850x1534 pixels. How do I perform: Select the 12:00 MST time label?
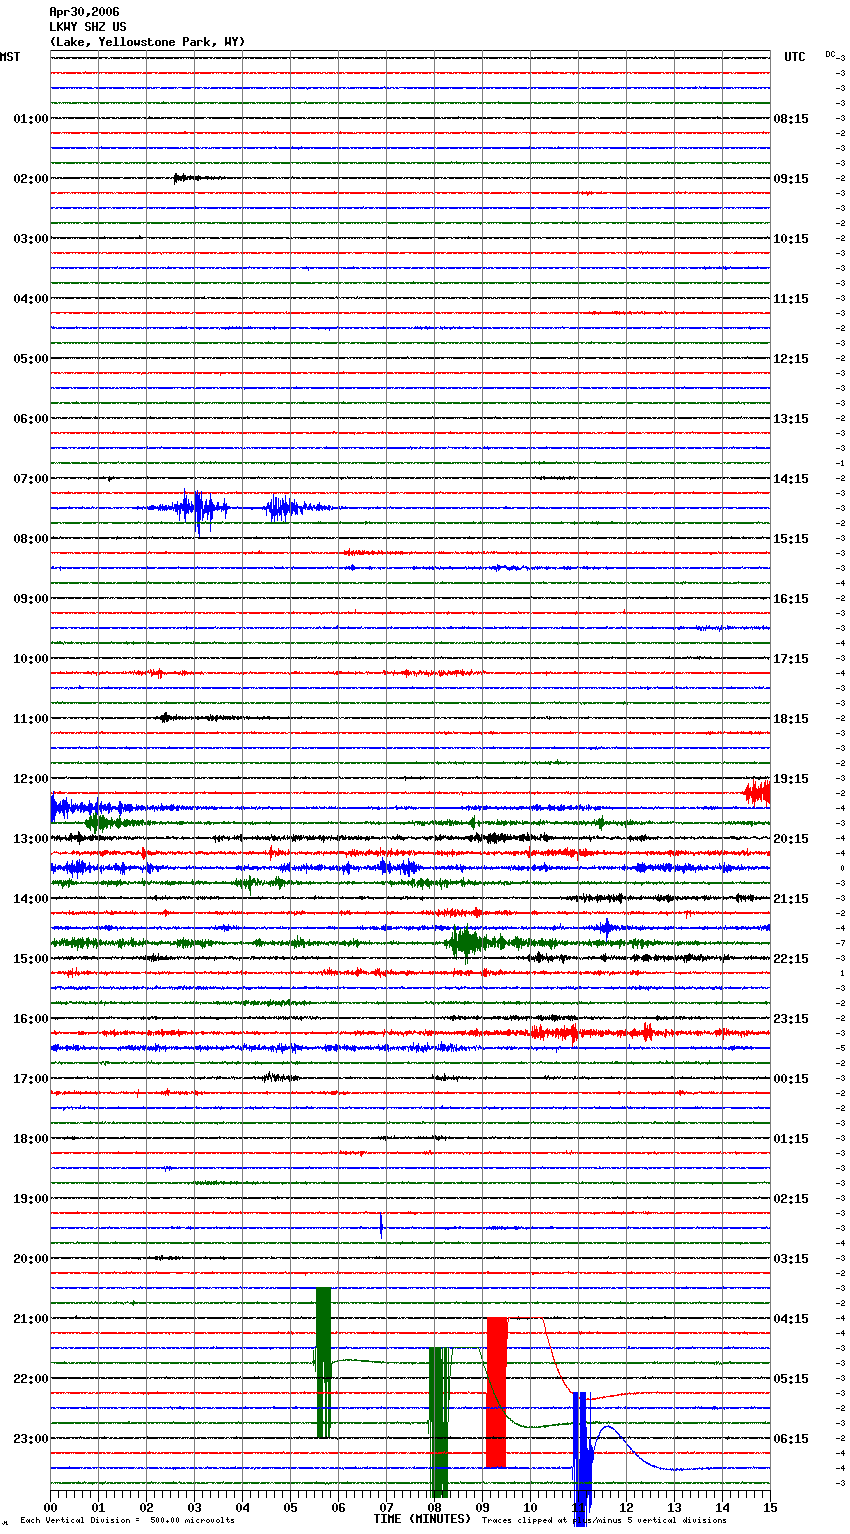coord(31,779)
